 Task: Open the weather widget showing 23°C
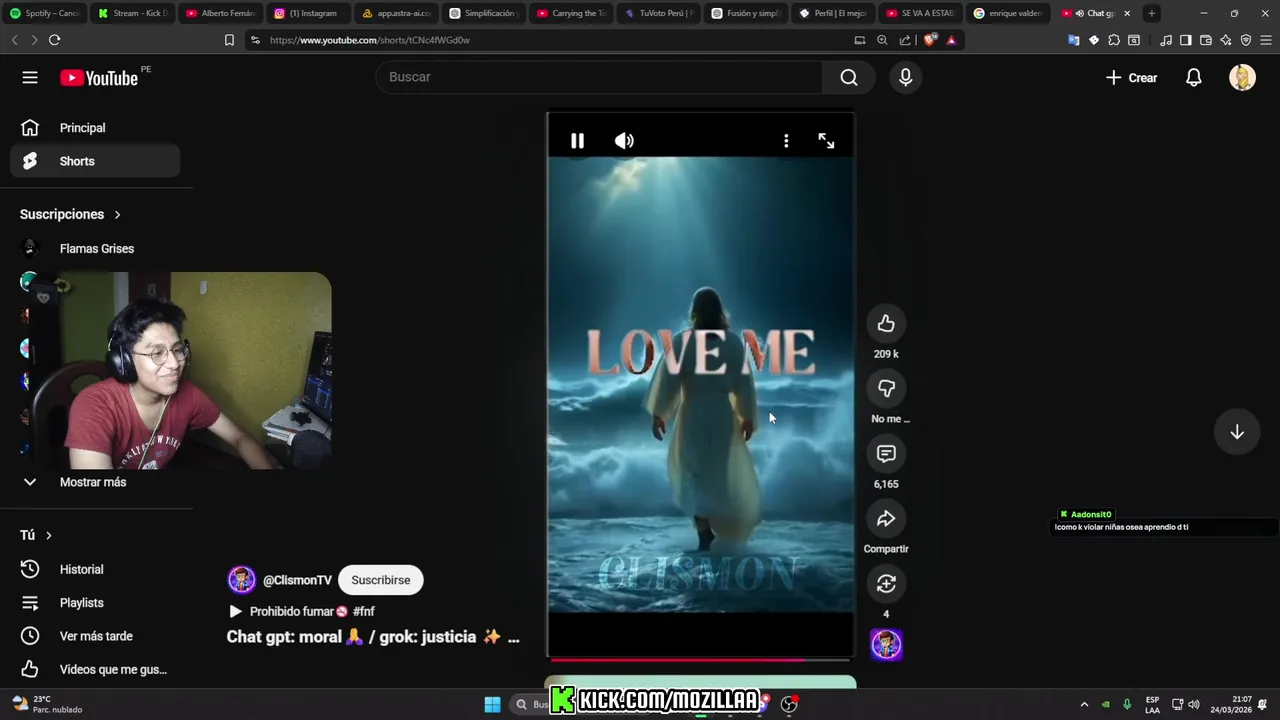pyautogui.click(x=48, y=704)
